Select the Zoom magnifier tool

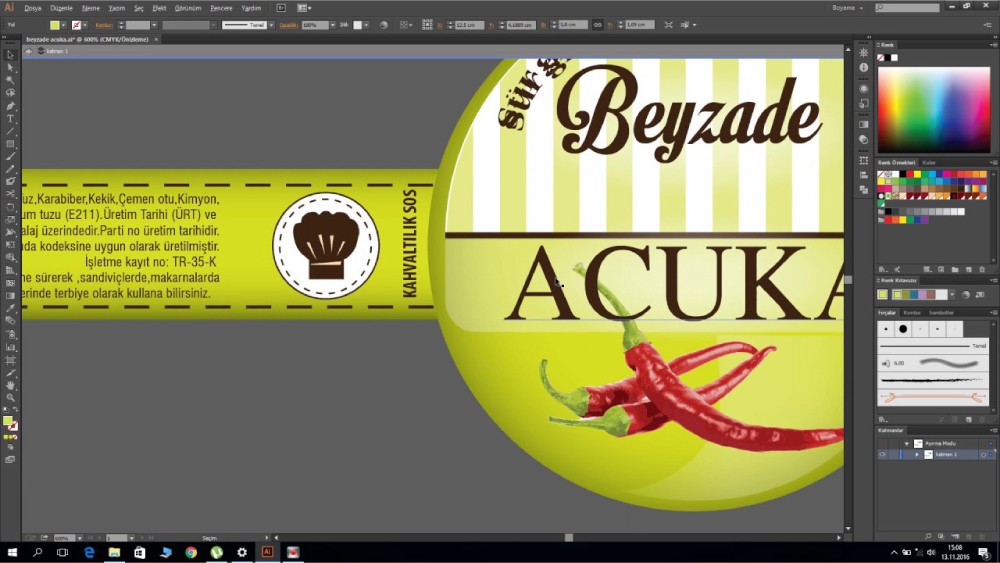point(10,397)
